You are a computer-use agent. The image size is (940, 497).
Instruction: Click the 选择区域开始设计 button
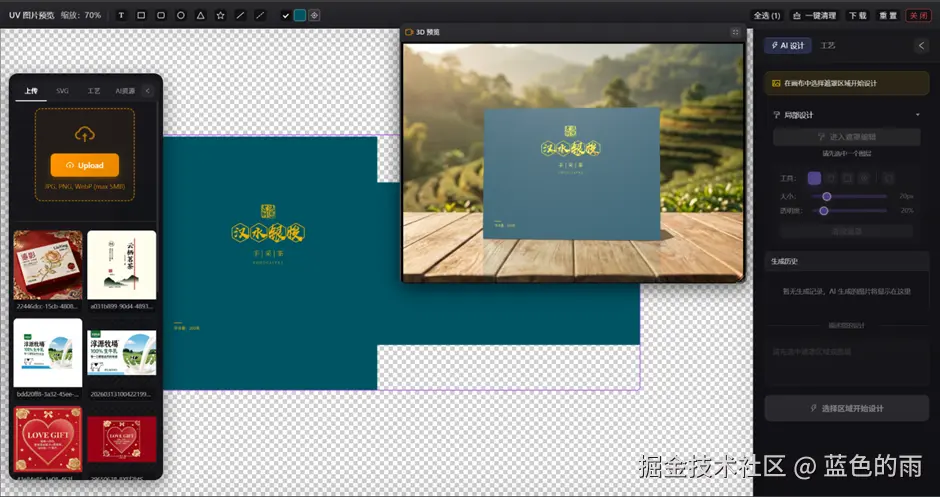pyautogui.click(x=846, y=408)
